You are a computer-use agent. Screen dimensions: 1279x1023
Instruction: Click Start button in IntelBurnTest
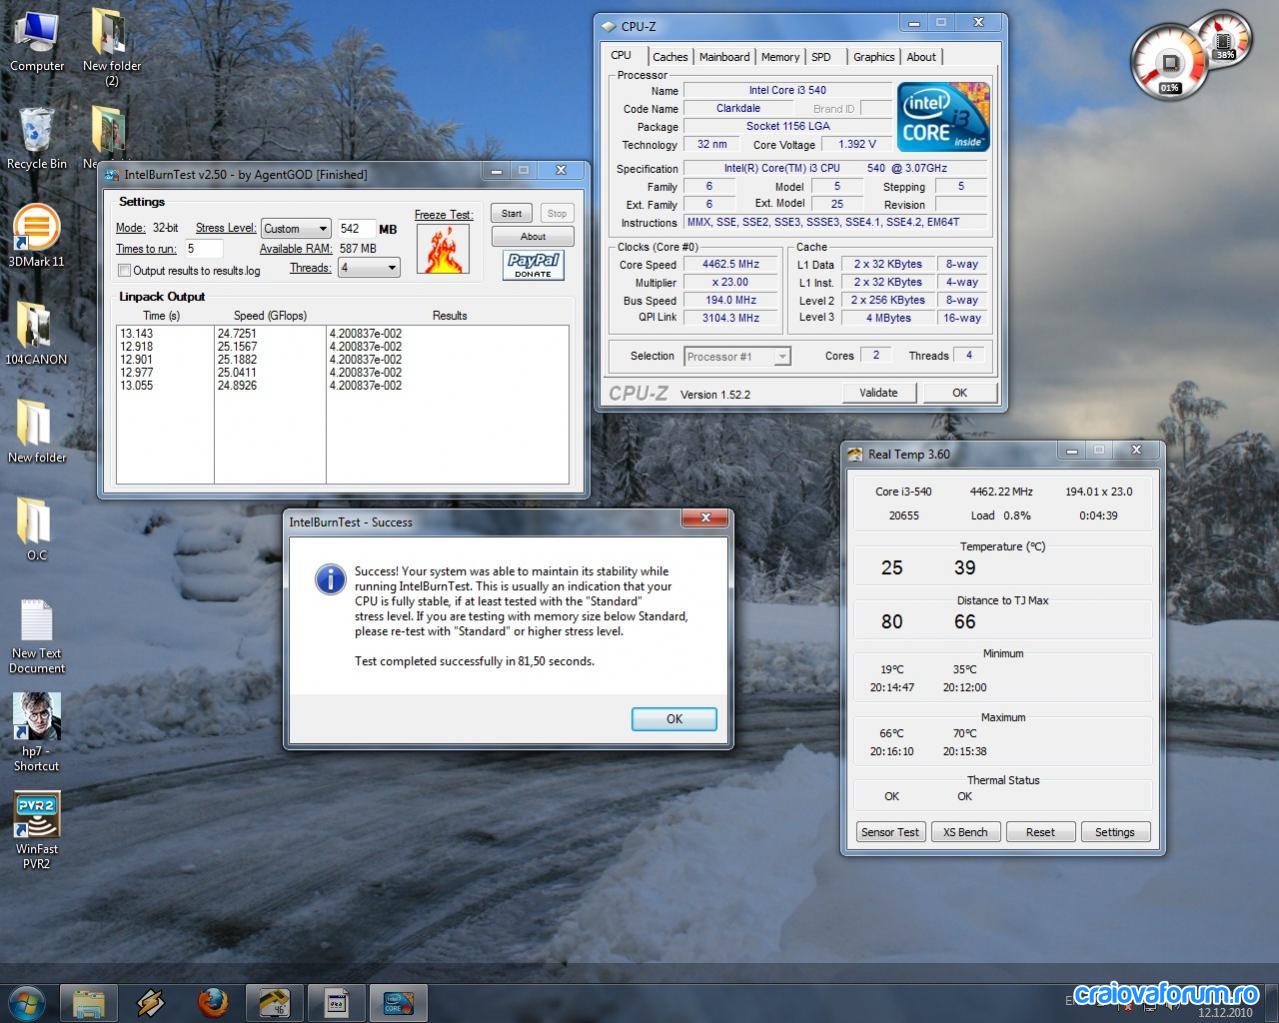(x=511, y=213)
